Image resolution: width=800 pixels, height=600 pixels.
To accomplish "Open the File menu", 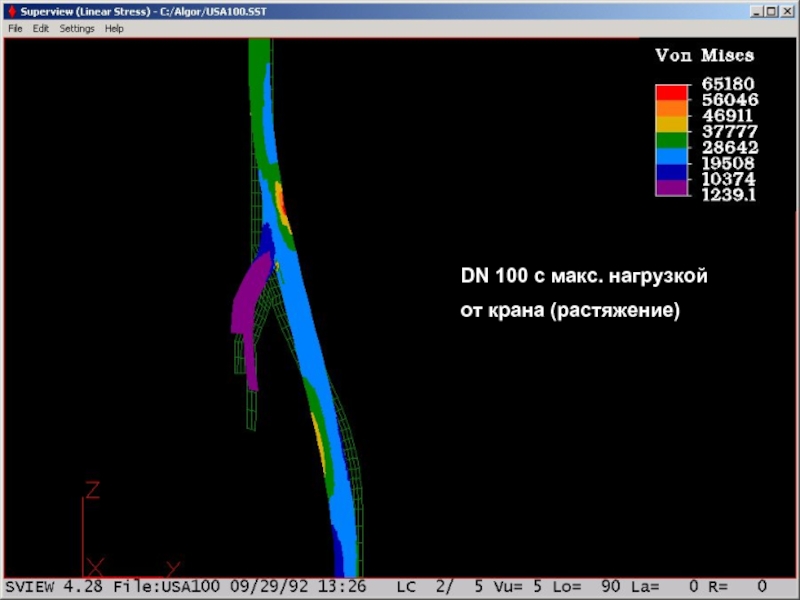I will (x=15, y=29).
